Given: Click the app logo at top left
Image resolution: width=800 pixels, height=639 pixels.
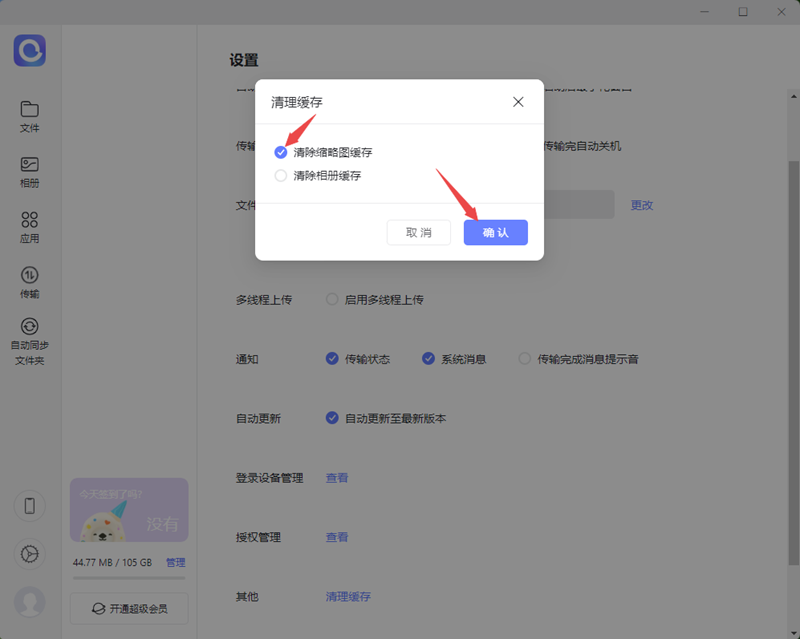Looking at the screenshot, I should pos(29,50).
